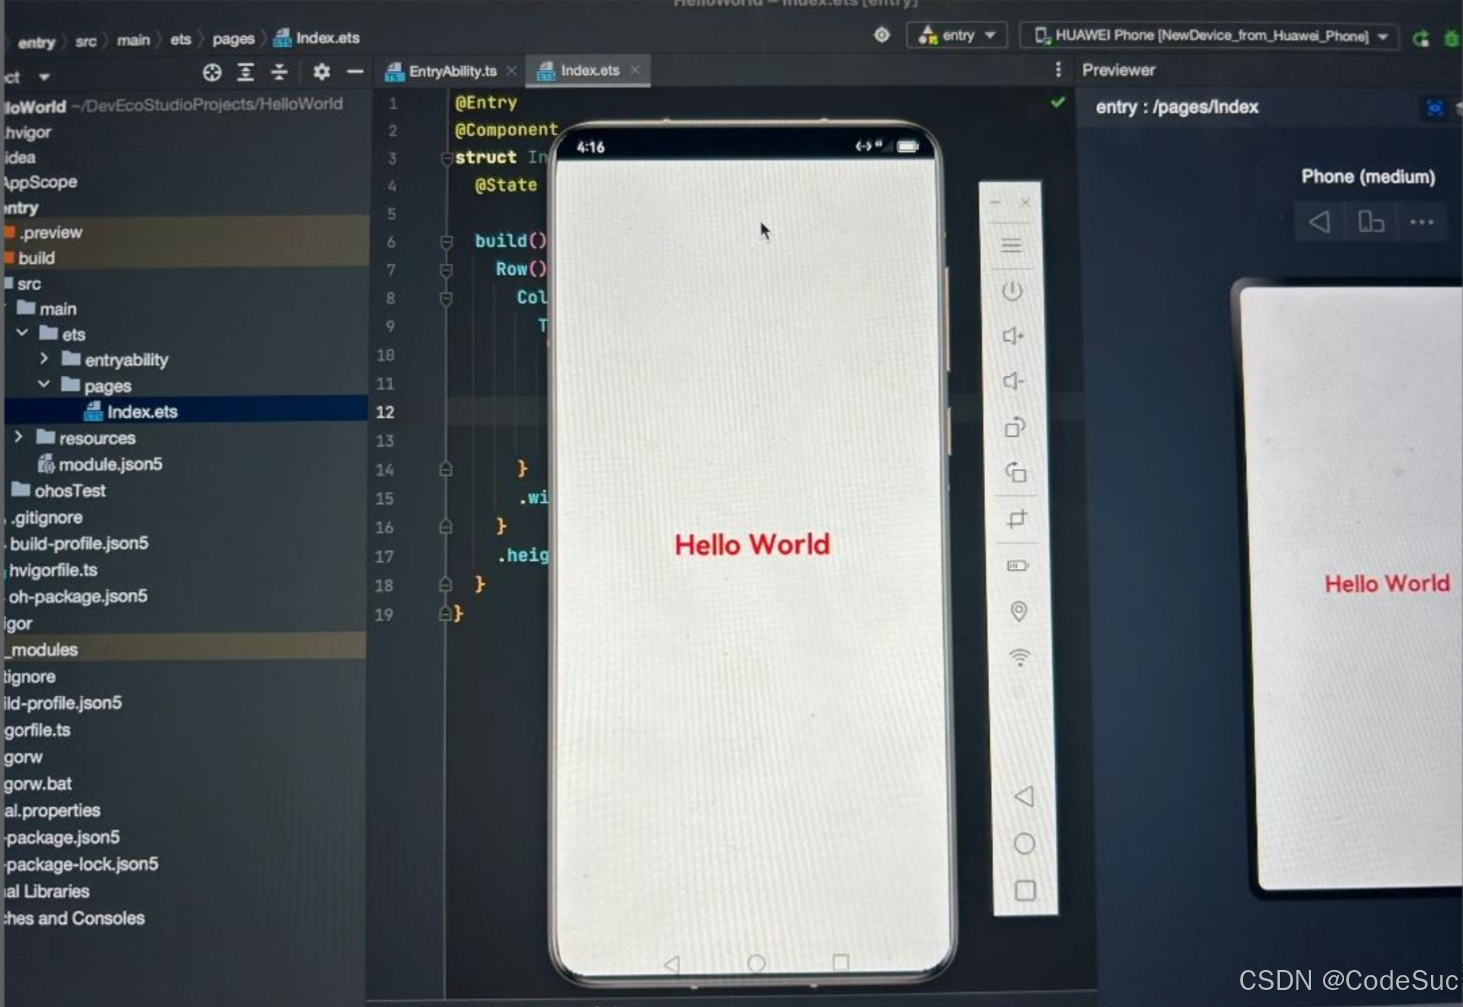
Task: Tap Back in the phone's bottom navigation bar
Action: tap(671, 964)
